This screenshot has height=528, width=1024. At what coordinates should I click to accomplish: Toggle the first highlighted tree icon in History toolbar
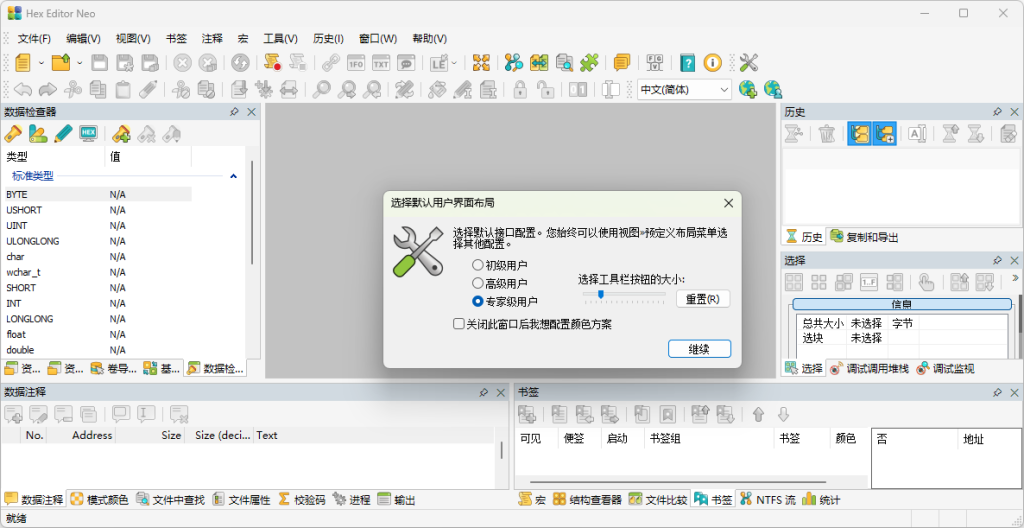[x=859, y=134]
